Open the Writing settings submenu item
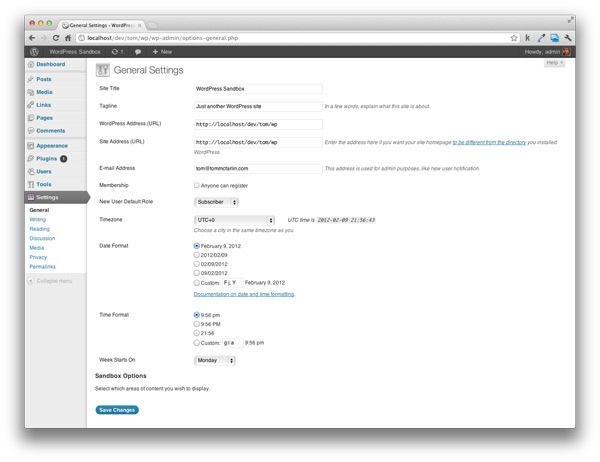Image resolution: width=600 pixels, height=462 pixels. tap(38, 219)
